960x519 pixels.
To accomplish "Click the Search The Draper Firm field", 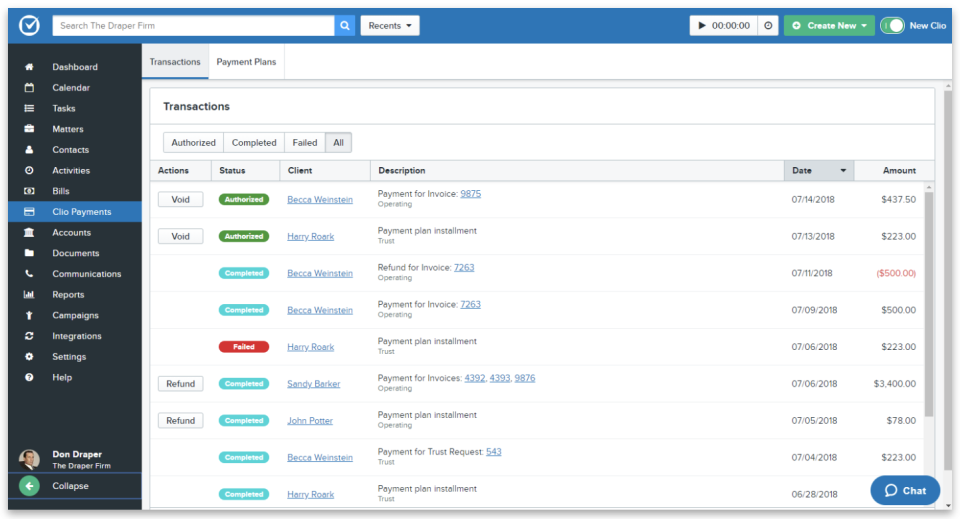I will coord(193,26).
